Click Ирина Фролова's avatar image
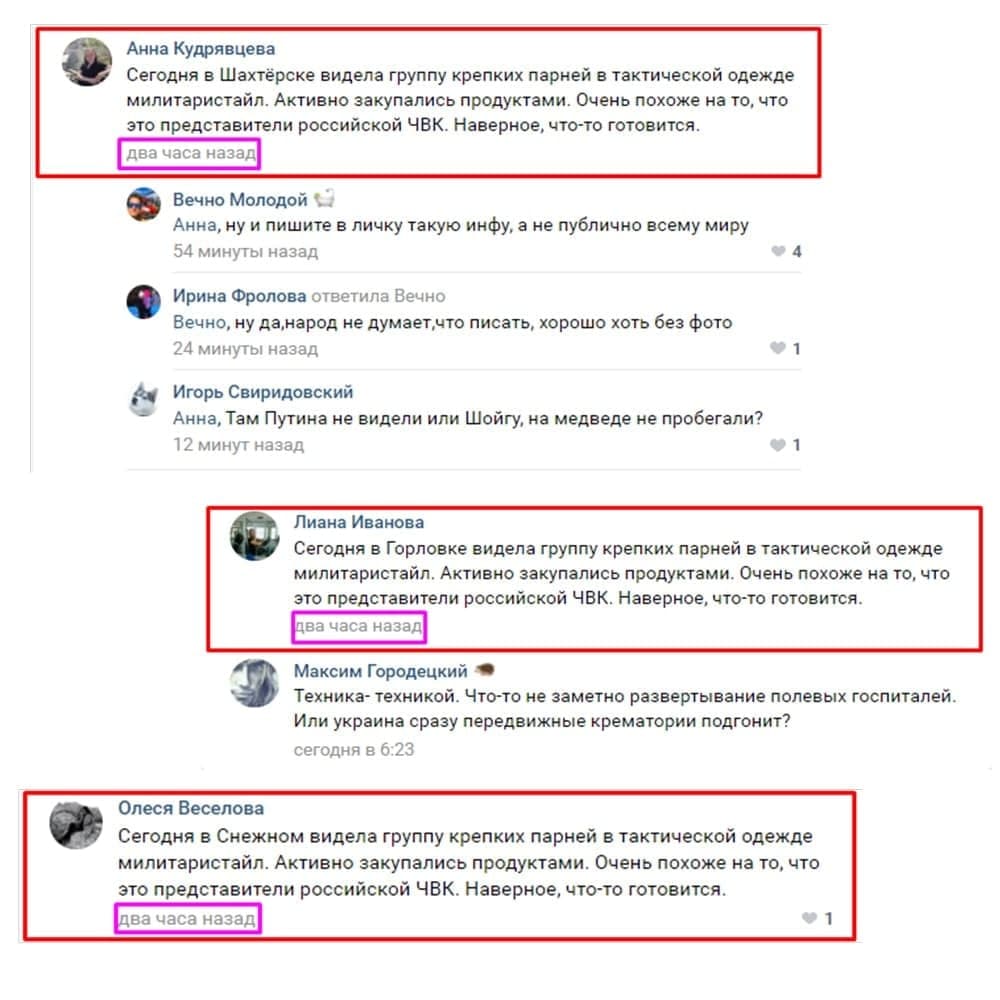Screen dimensions: 1000x1000 click(x=143, y=301)
